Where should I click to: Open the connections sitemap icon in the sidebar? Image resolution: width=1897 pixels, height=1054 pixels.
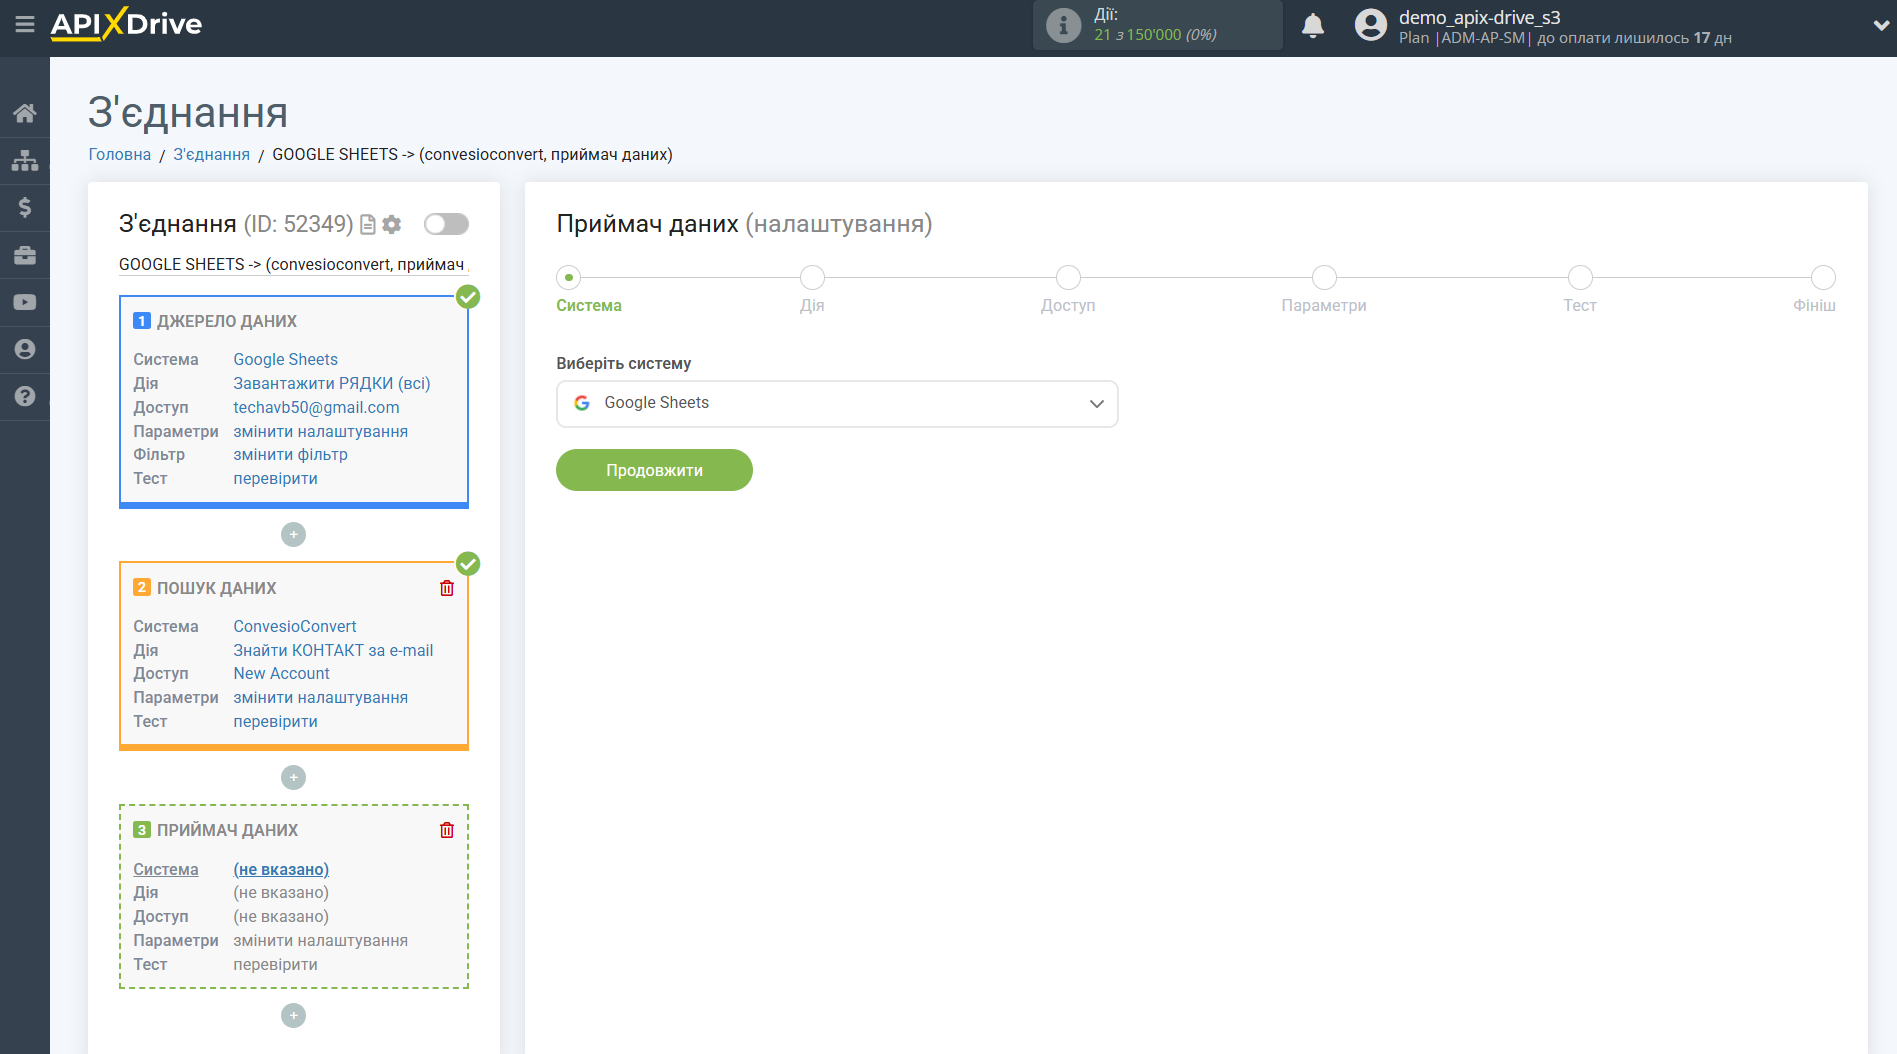pyautogui.click(x=25, y=160)
